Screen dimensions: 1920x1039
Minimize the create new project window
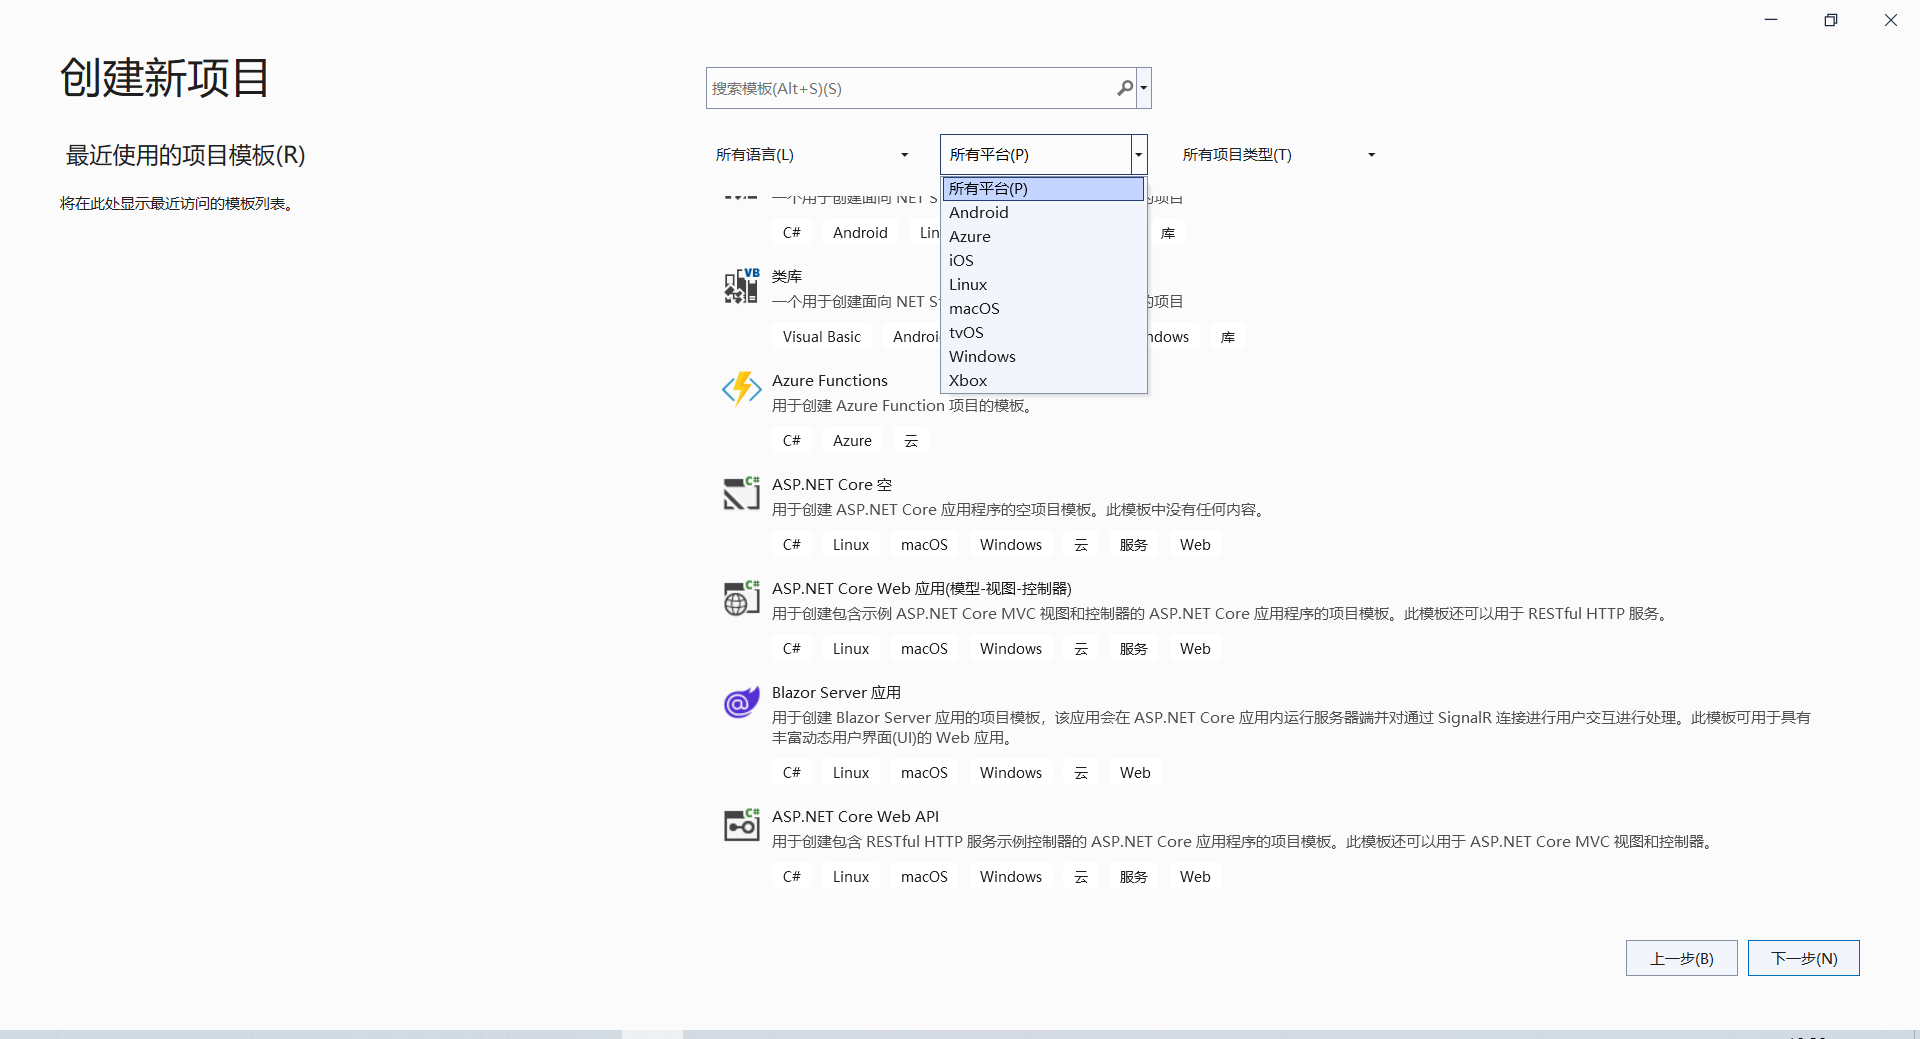[1771, 20]
